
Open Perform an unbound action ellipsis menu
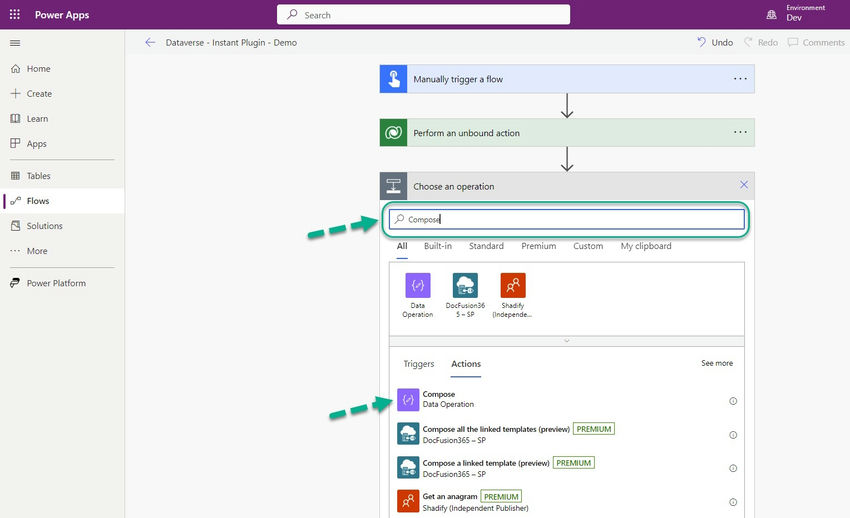tap(740, 132)
